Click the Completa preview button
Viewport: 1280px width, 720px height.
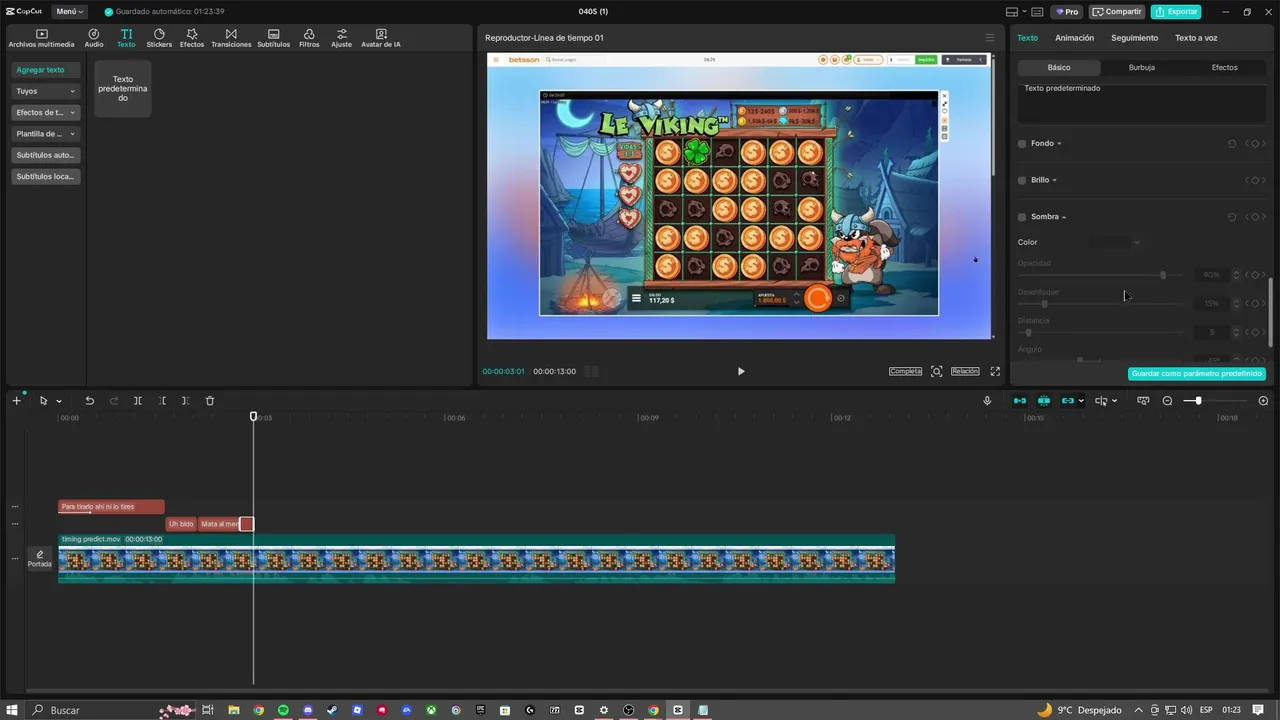click(905, 371)
